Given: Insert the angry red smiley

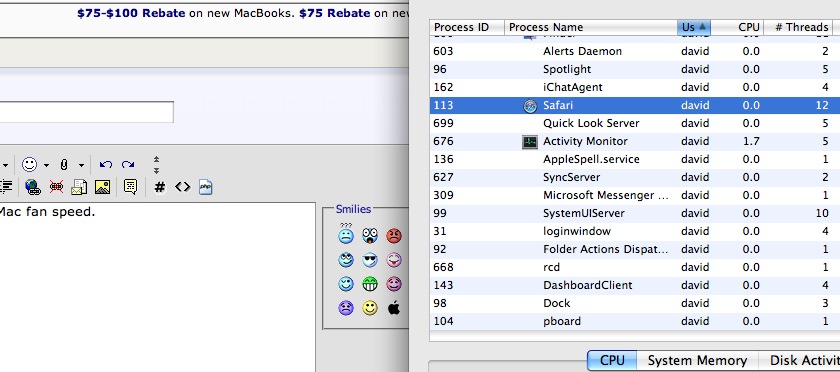Looking at the screenshot, I should tap(394, 235).
